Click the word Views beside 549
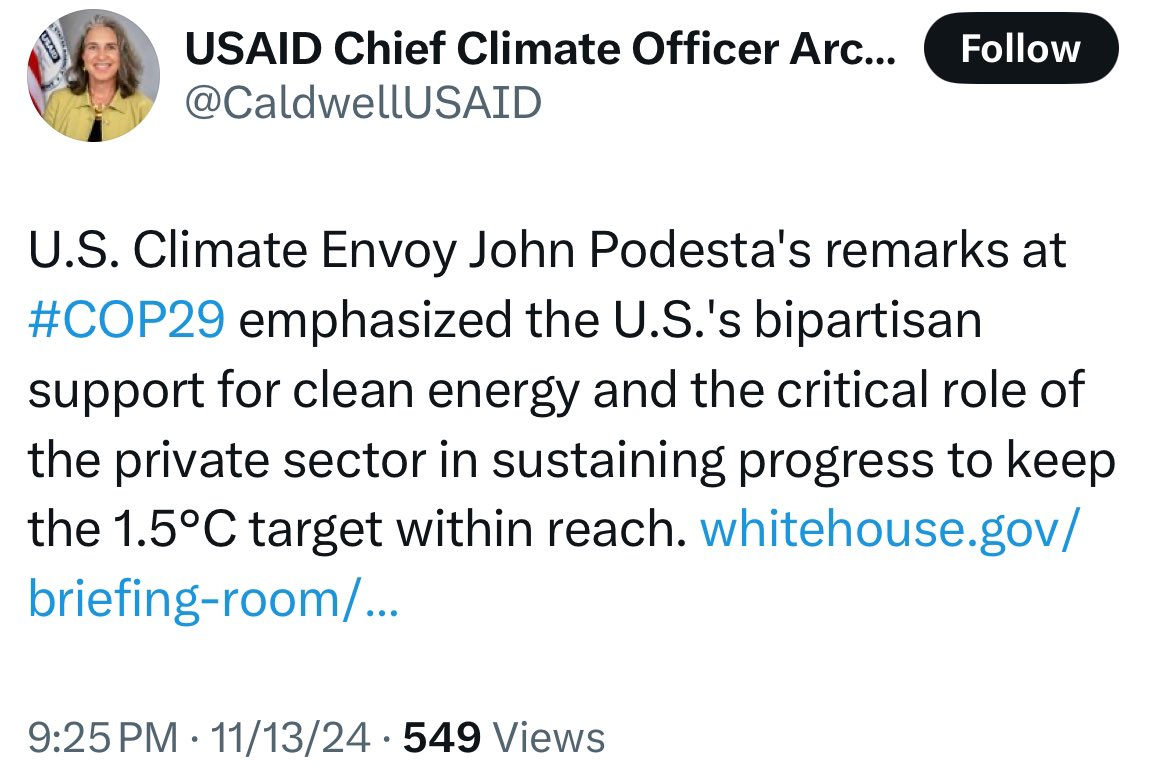1170x778 pixels. [x=549, y=738]
